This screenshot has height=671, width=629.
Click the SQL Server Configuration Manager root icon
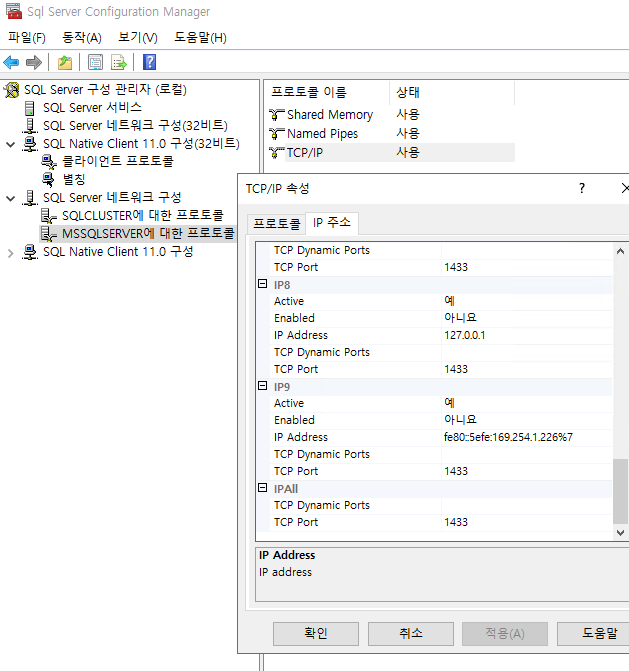(x=12, y=90)
